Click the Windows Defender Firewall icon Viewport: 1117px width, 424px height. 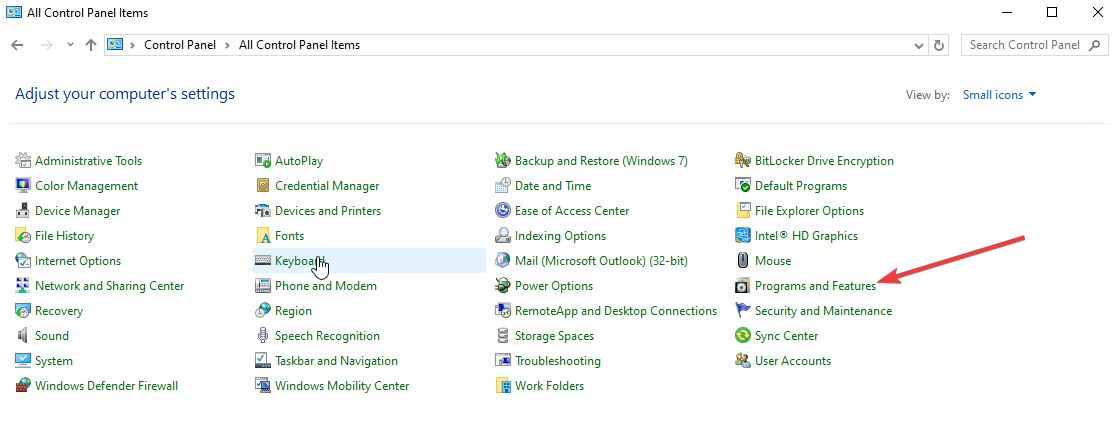(23, 386)
